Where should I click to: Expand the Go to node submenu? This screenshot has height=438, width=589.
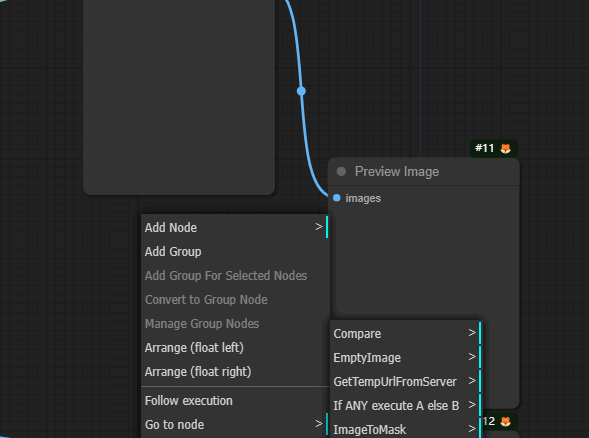(235, 424)
